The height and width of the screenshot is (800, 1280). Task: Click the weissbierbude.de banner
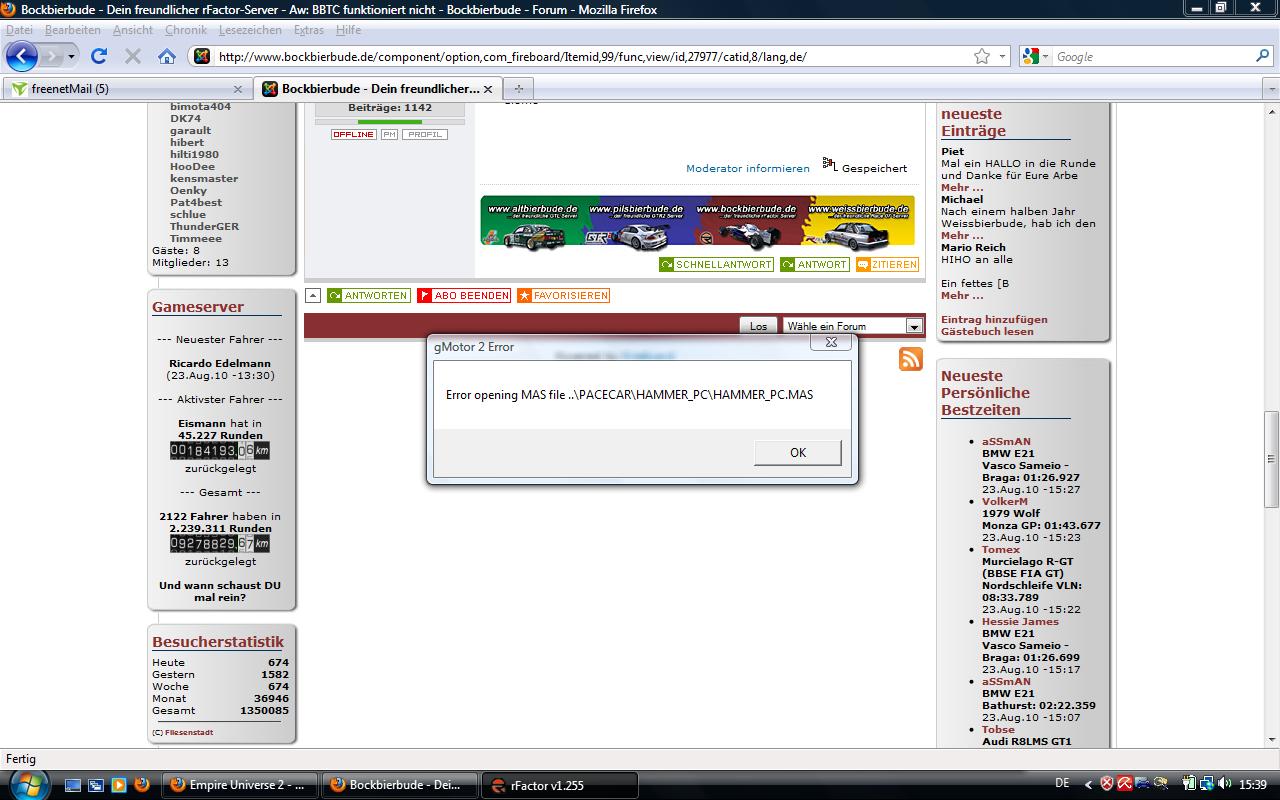click(x=859, y=221)
